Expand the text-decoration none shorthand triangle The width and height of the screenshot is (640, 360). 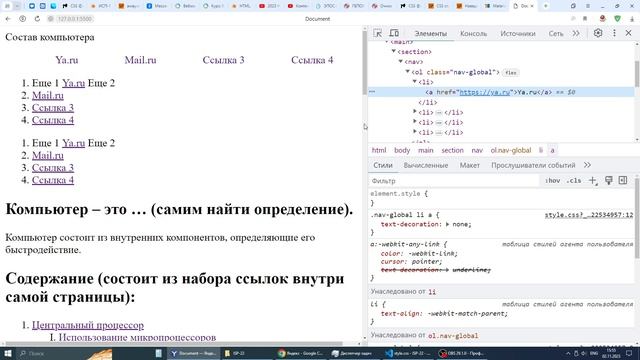(447, 224)
